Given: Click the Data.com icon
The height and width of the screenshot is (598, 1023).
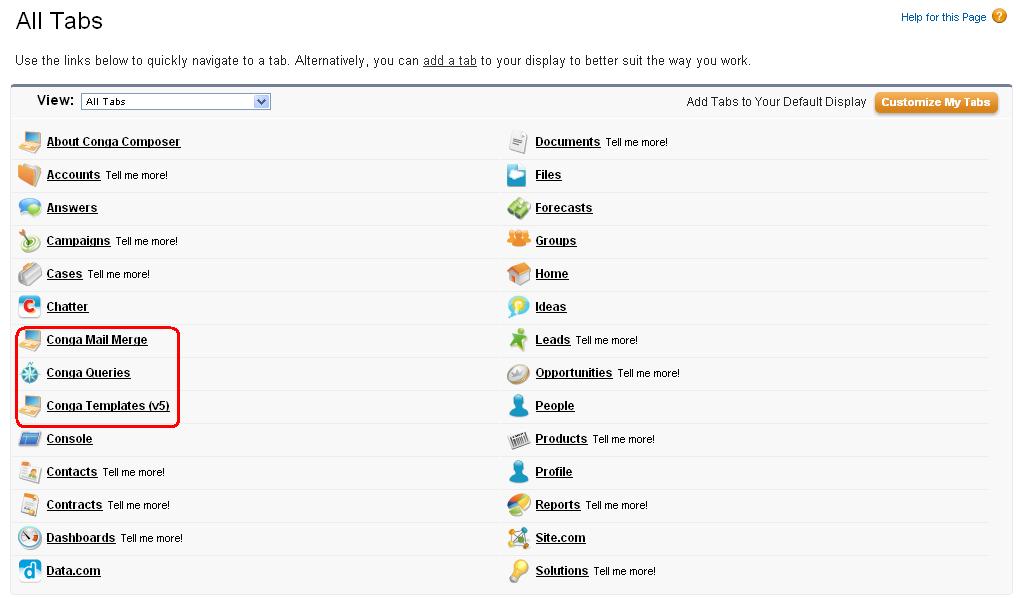Looking at the screenshot, I should pyautogui.click(x=29, y=571).
